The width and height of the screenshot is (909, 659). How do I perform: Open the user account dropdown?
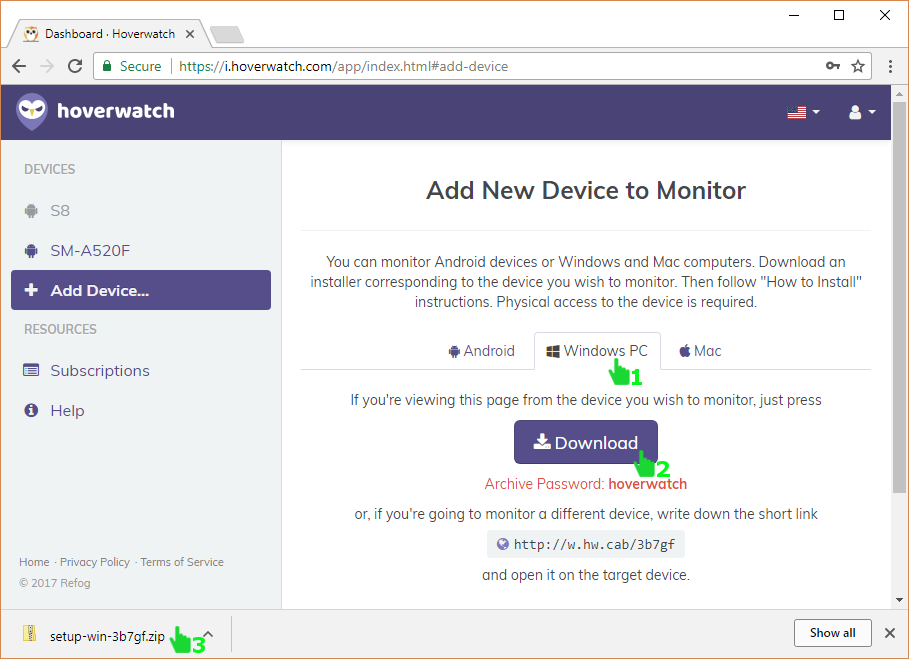(861, 112)
